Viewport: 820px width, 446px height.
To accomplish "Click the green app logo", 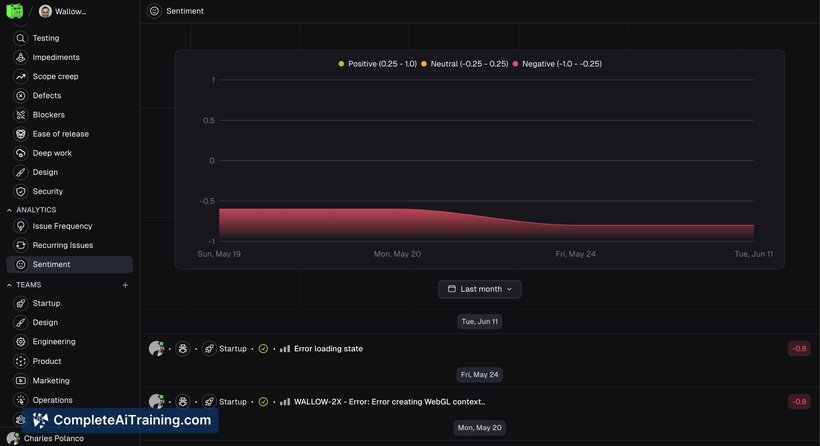I will coord(15,11).
